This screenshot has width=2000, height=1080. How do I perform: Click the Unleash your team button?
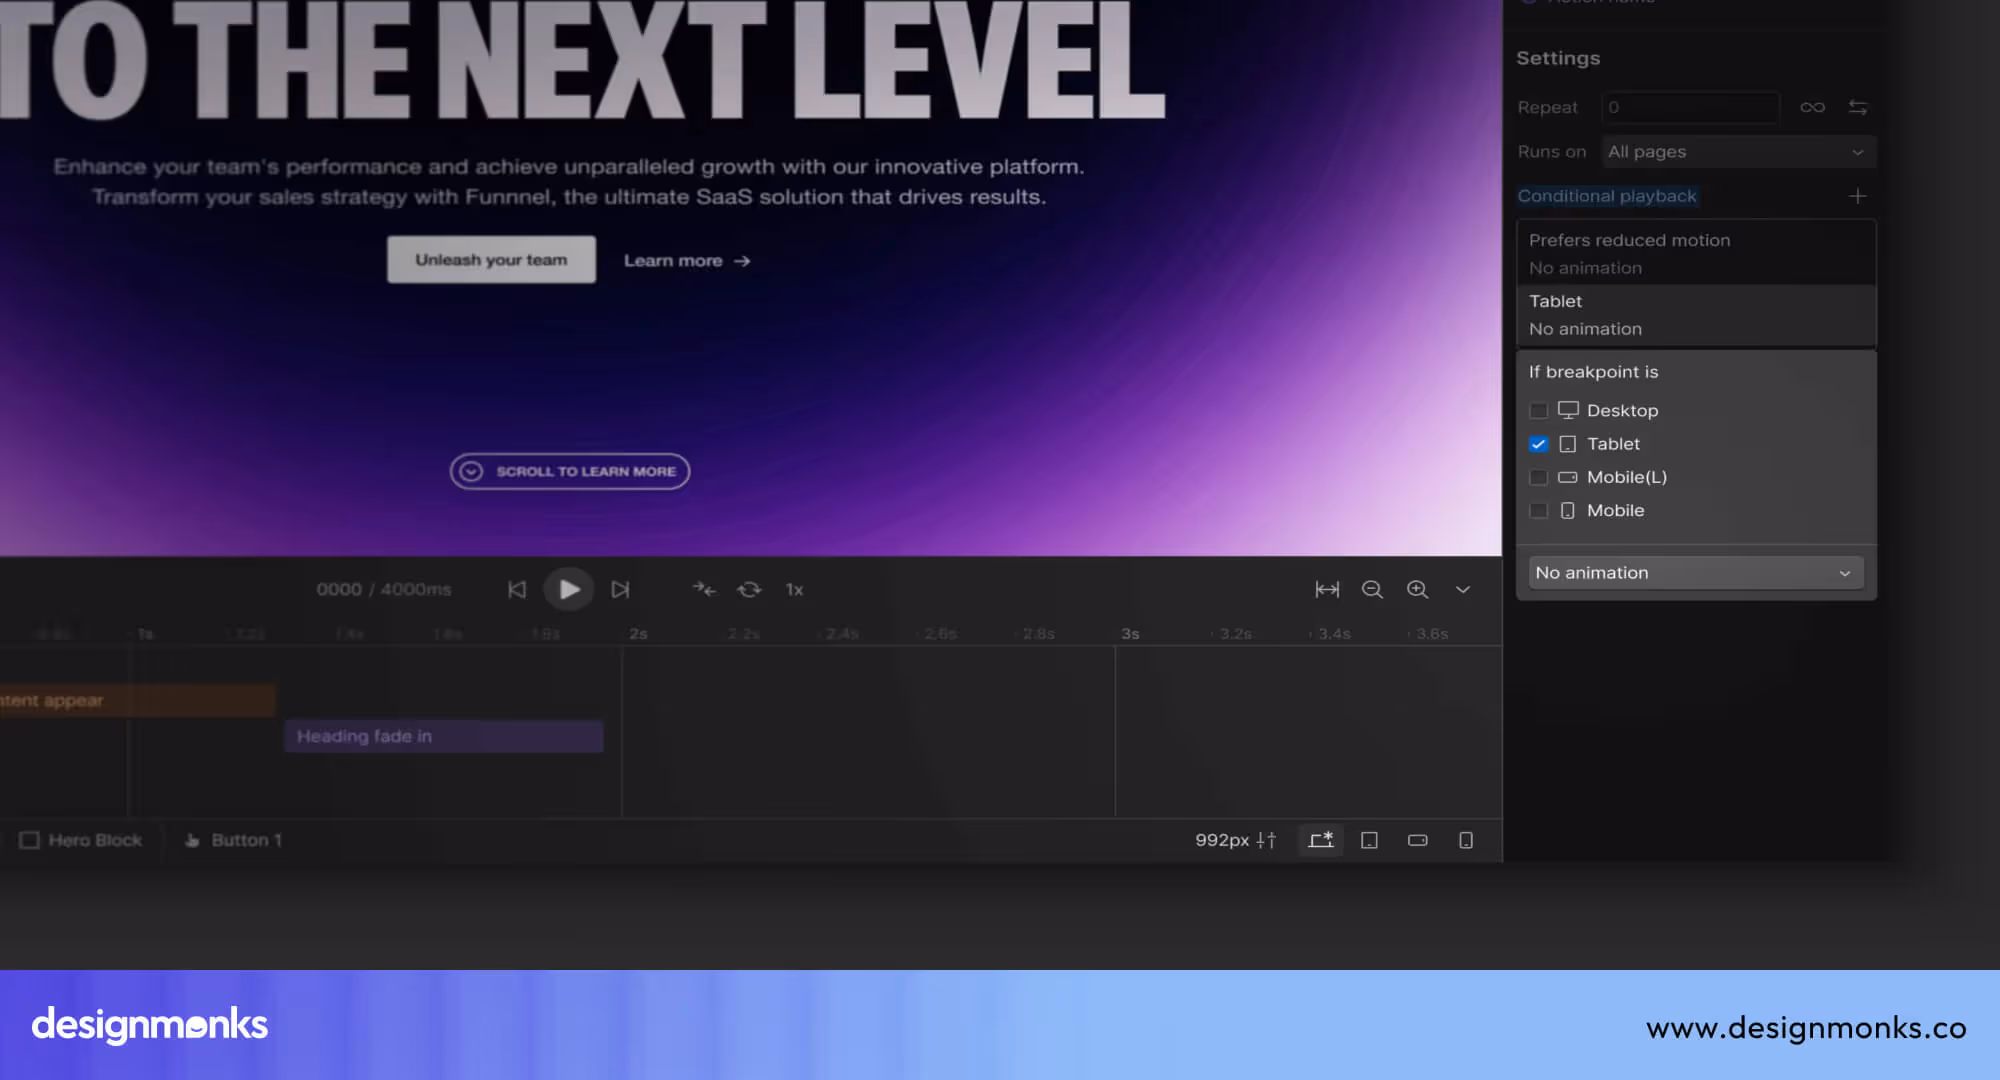491,260
